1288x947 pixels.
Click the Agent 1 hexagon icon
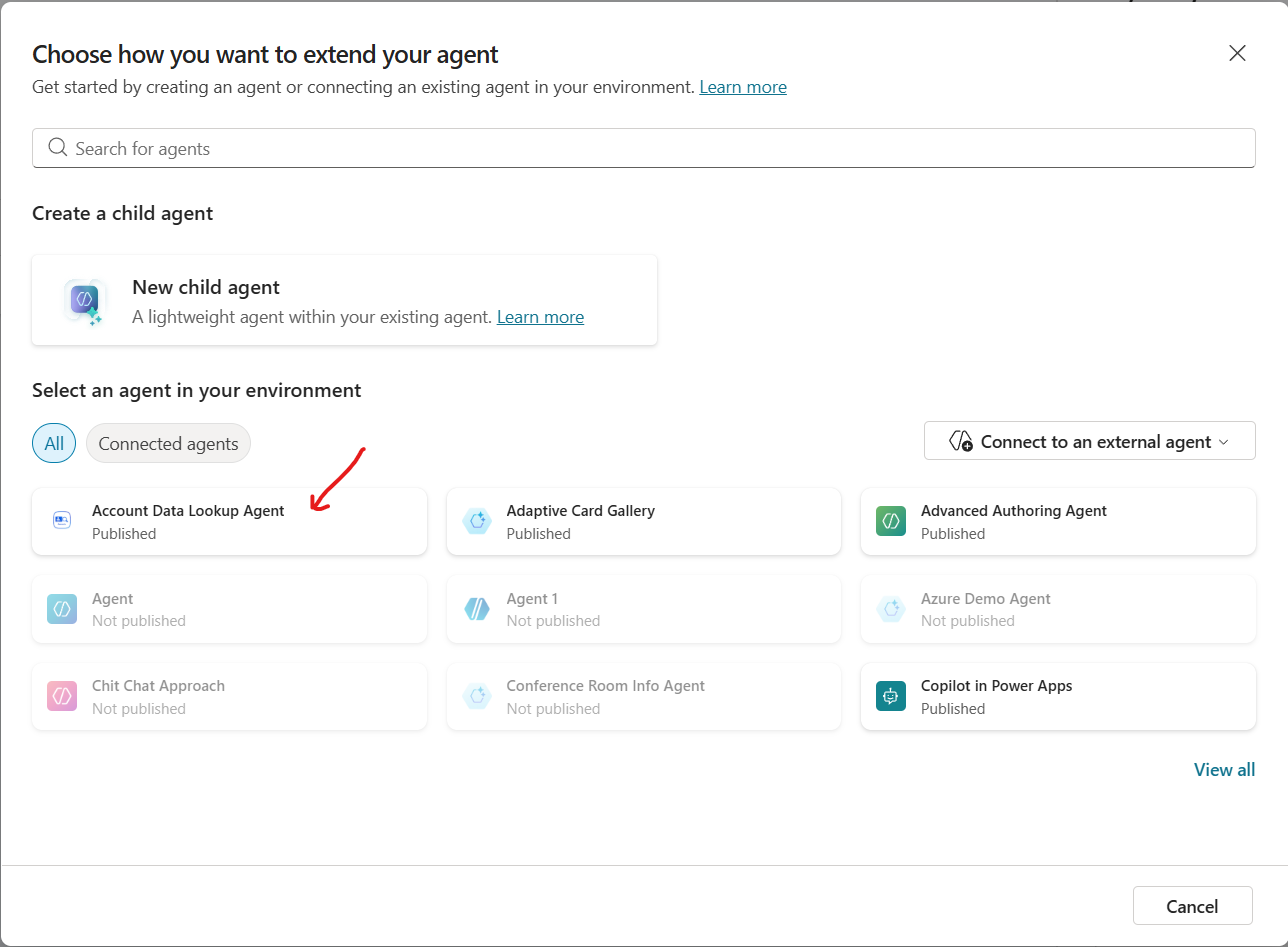(x=477, y=608)
